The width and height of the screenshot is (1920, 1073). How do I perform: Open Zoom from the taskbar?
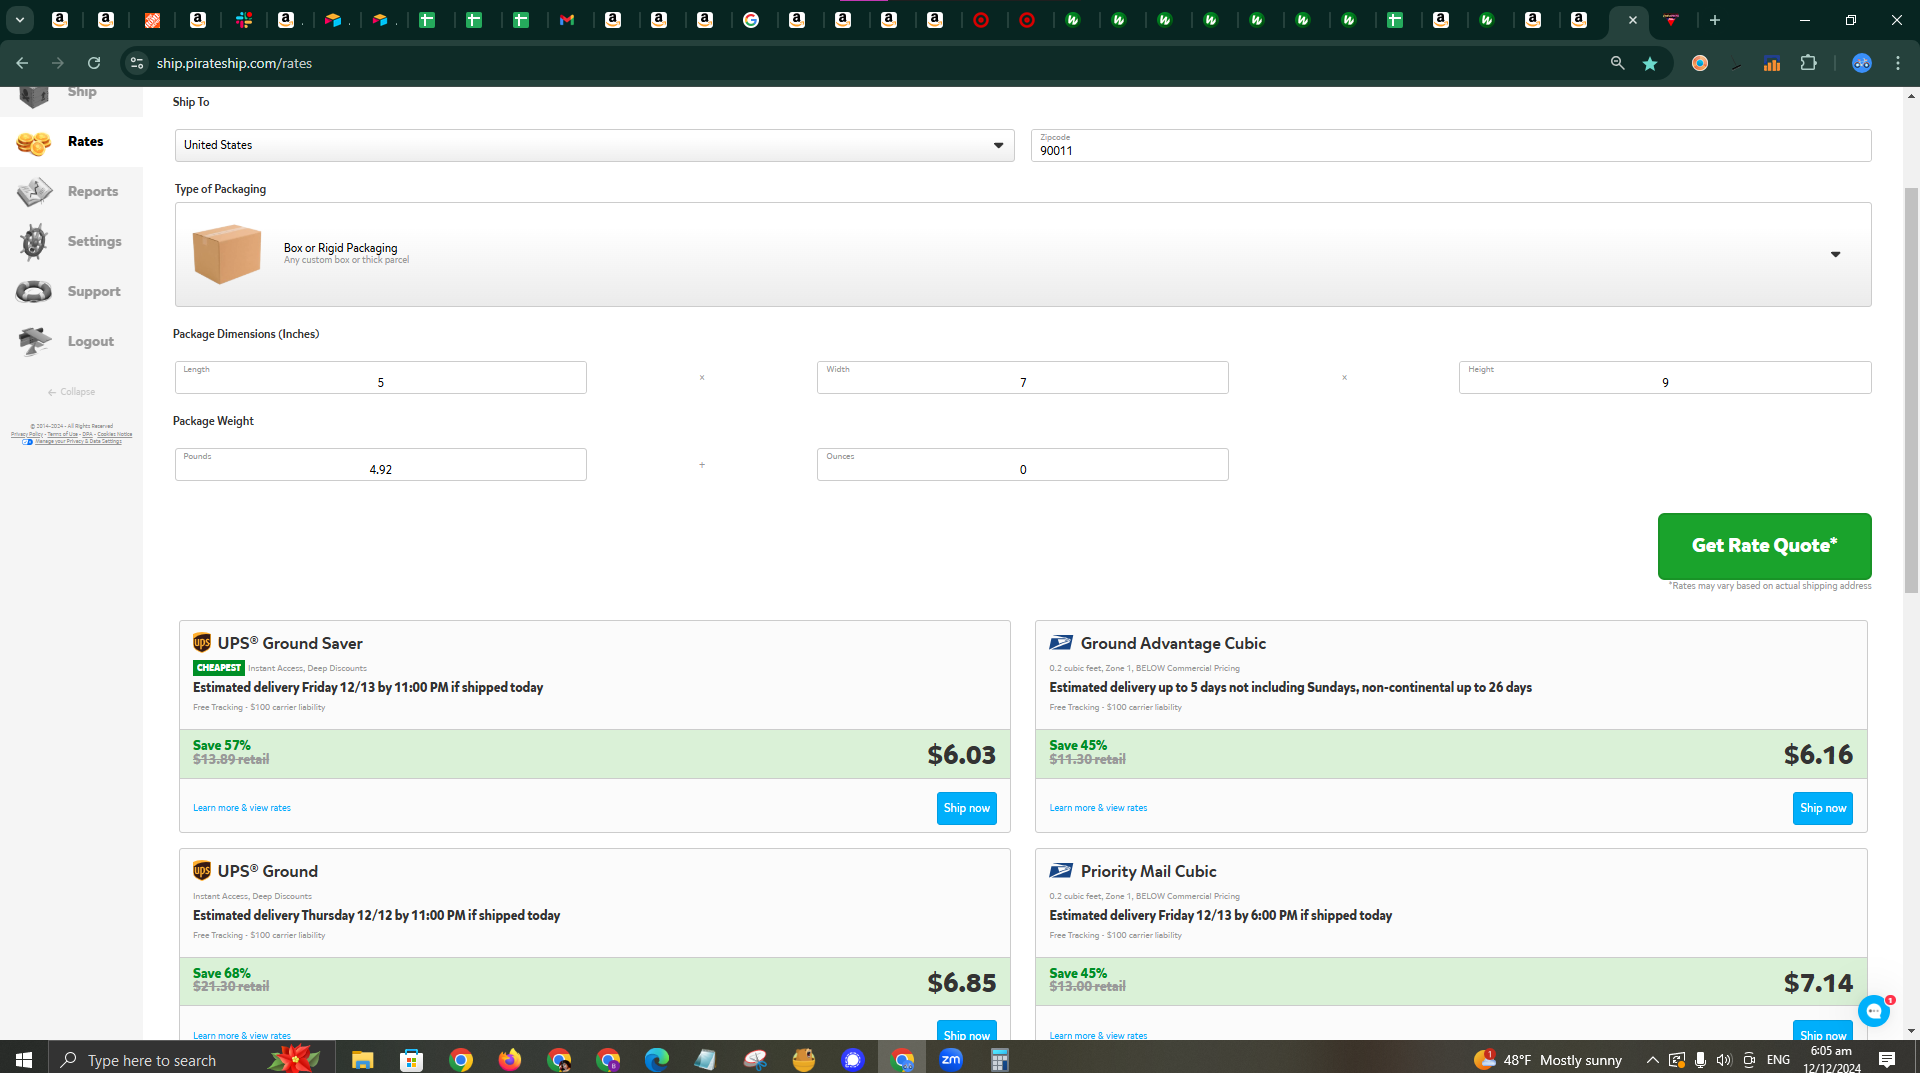point(951,1059)
